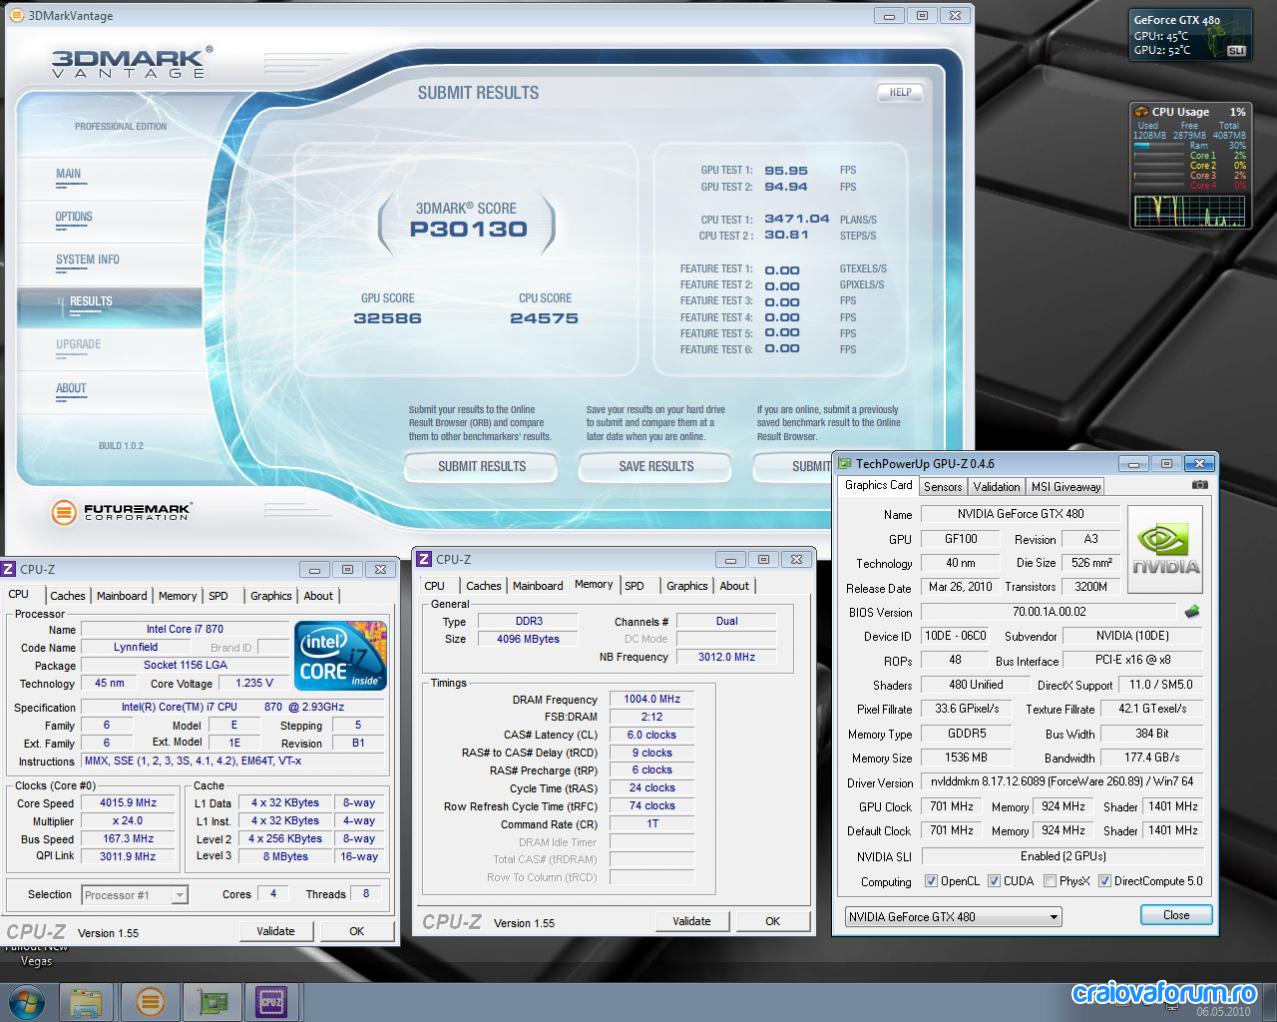The width and height of the screenshot is (1277, 1022).
Task: Switch to the Validation tab in GPU-Z
Action: coord(996,487)
